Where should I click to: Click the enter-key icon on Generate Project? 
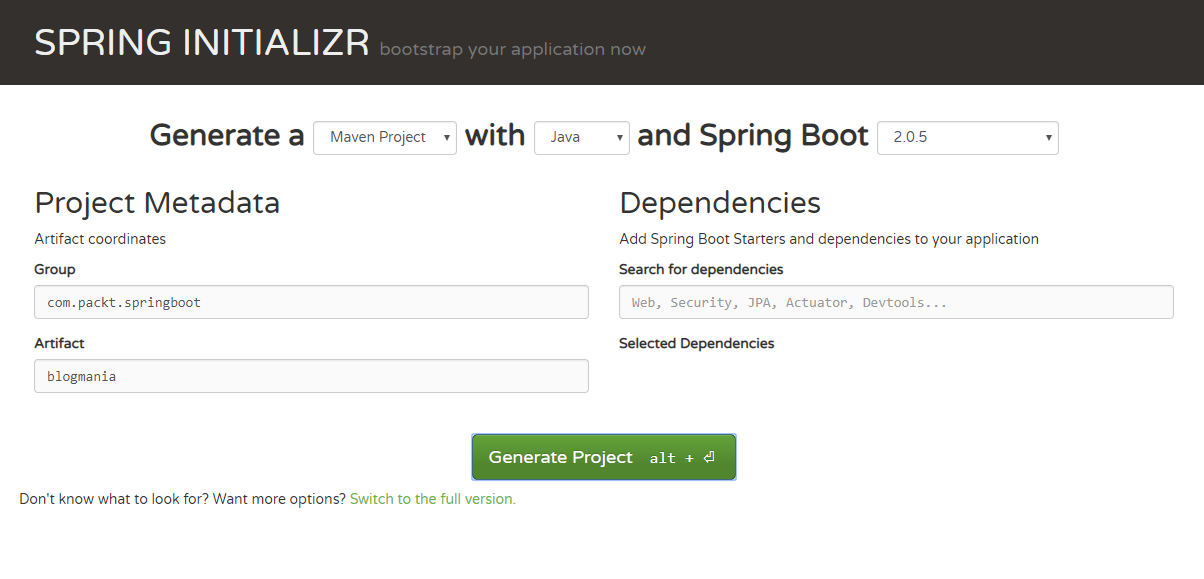tap(709, 458)
